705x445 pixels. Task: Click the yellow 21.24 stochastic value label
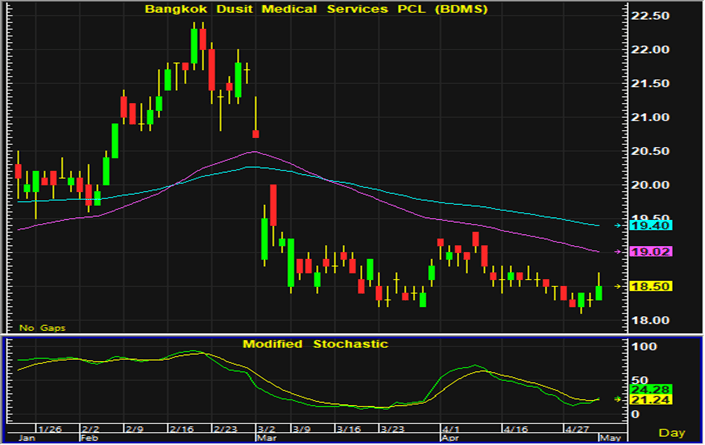[x=651, y=400]
